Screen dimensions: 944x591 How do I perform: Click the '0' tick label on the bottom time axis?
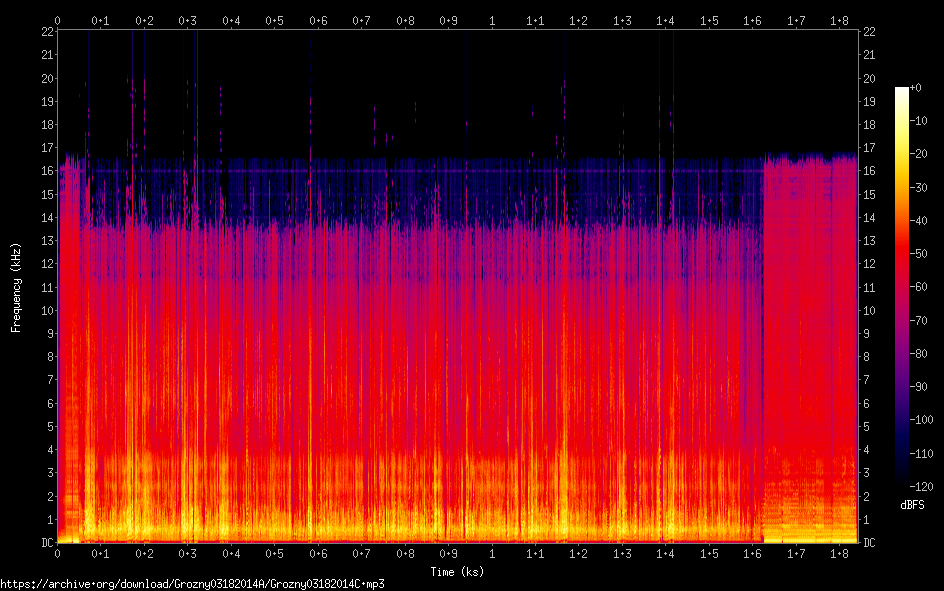[x=57, y=554]
